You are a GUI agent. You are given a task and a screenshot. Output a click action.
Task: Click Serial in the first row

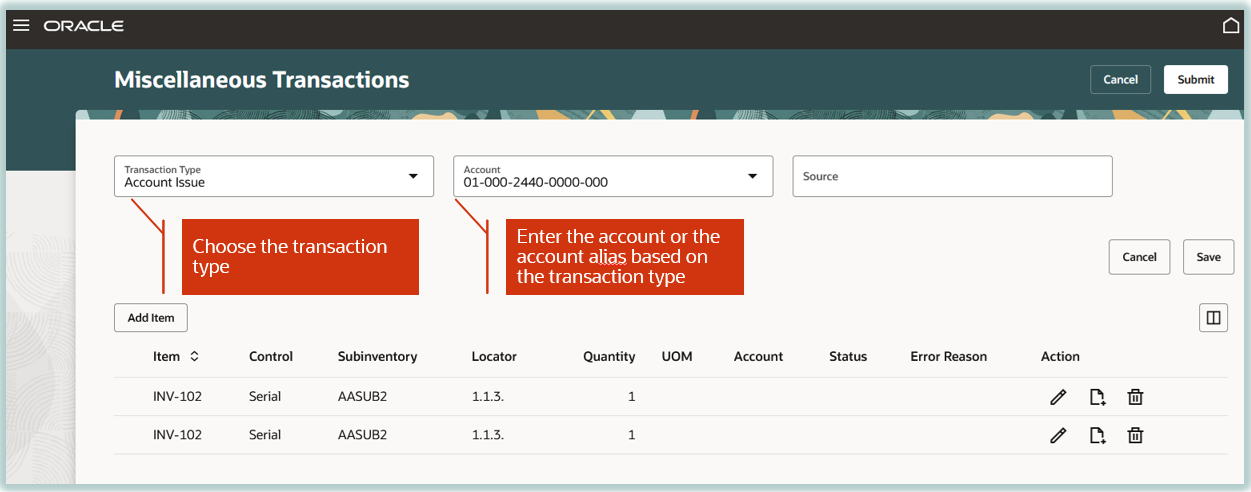coord(265,397)
